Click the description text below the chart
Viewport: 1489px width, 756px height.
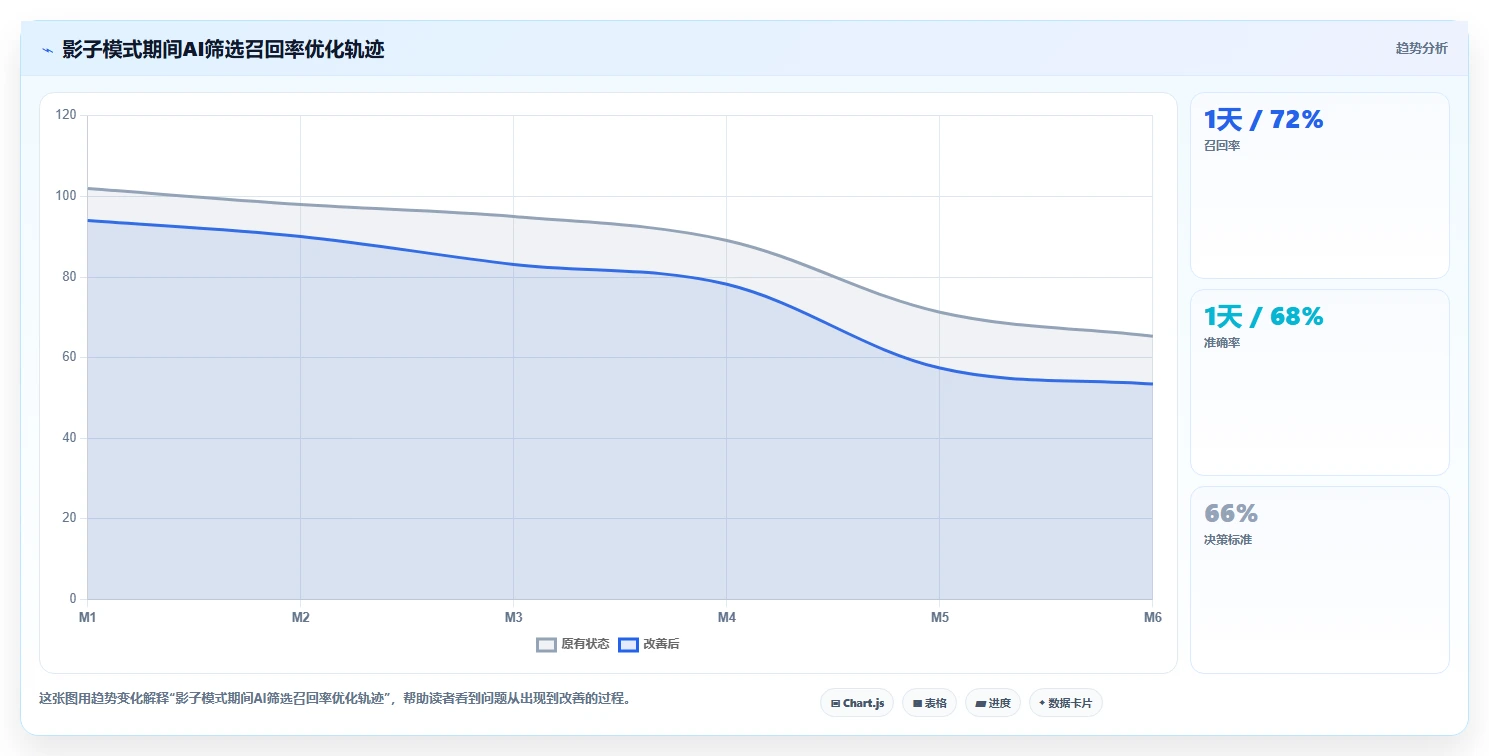[335, 699]
